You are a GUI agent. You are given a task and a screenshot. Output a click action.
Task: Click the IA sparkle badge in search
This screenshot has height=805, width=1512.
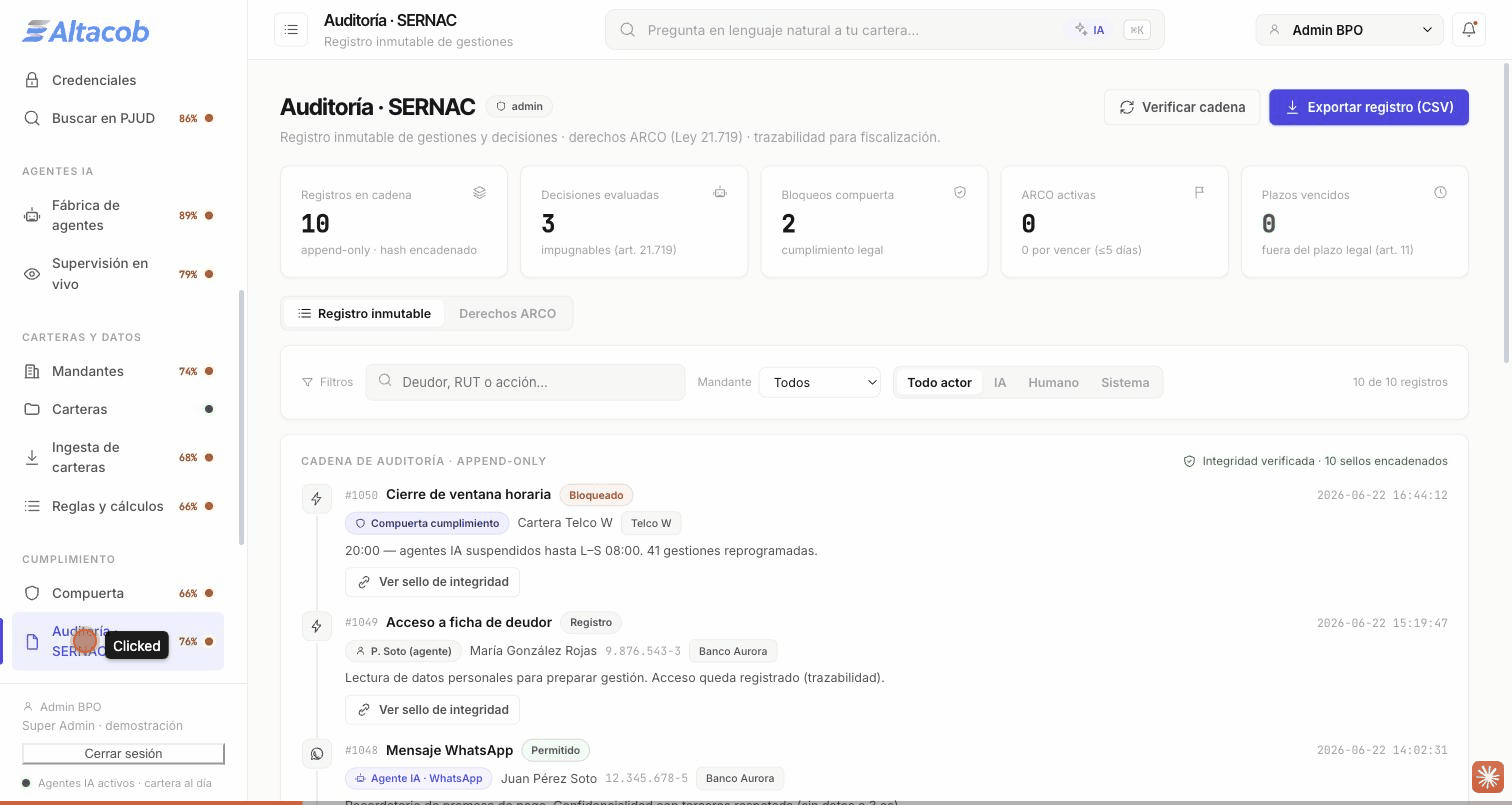pyautogui.click(x=1089, y=30)
